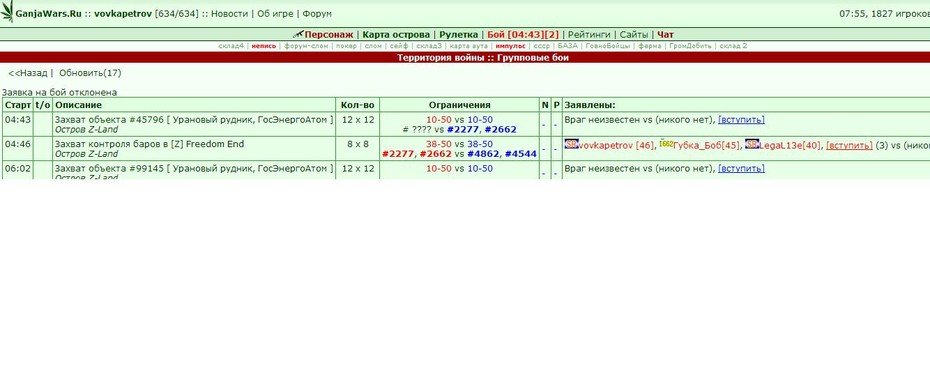
Task: Open the склад4 quick link
Action: [x=231, y=46]
